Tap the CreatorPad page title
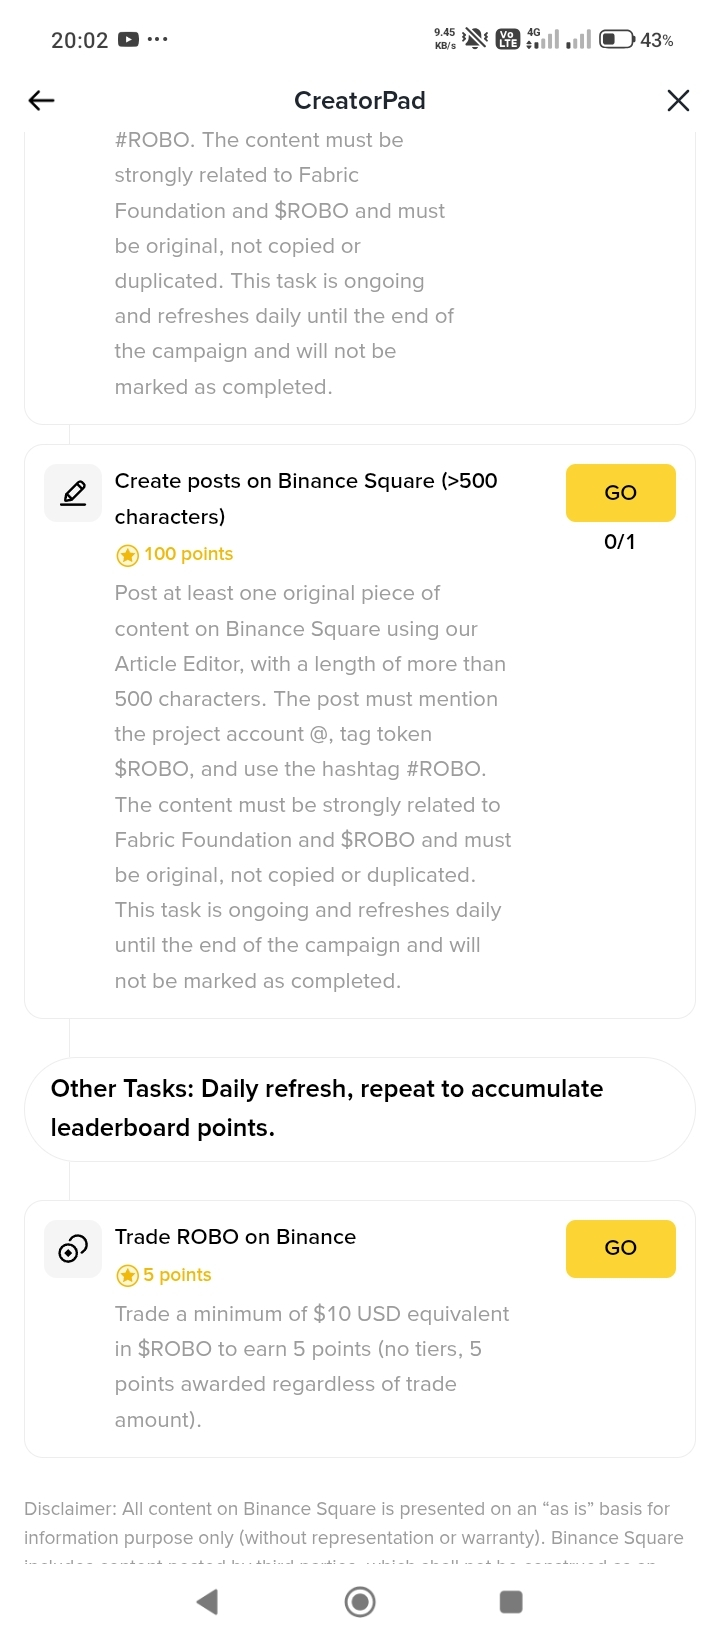 pos(360,100)
